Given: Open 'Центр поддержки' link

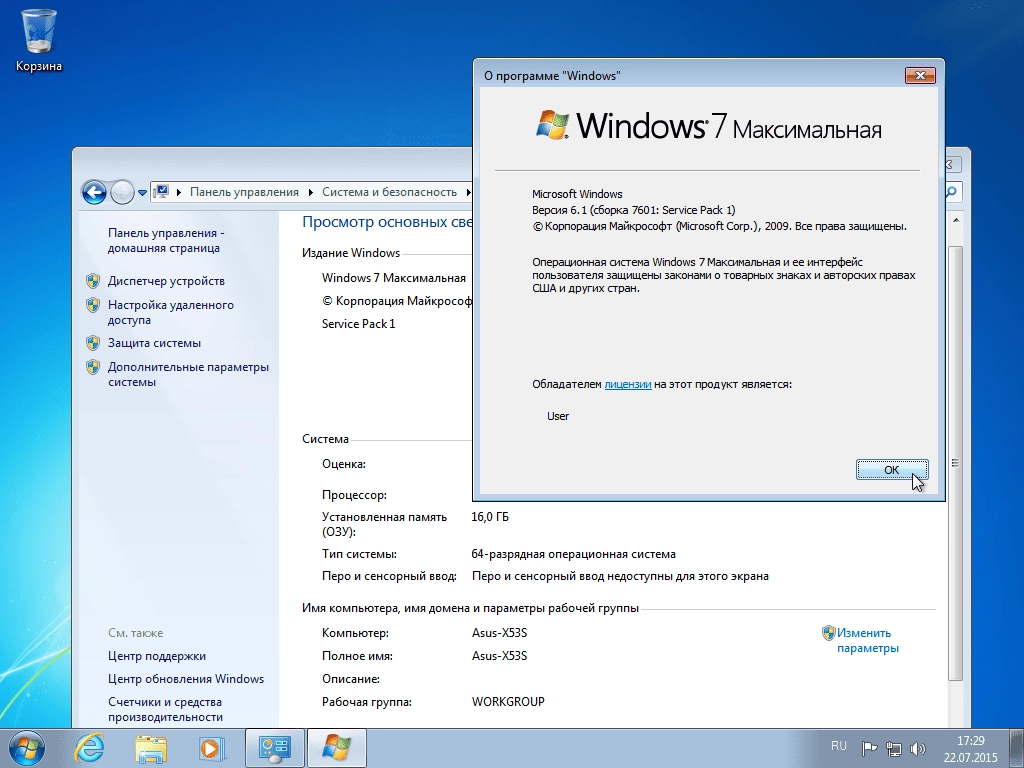Looking at the screenshot, I should point(157,656).
